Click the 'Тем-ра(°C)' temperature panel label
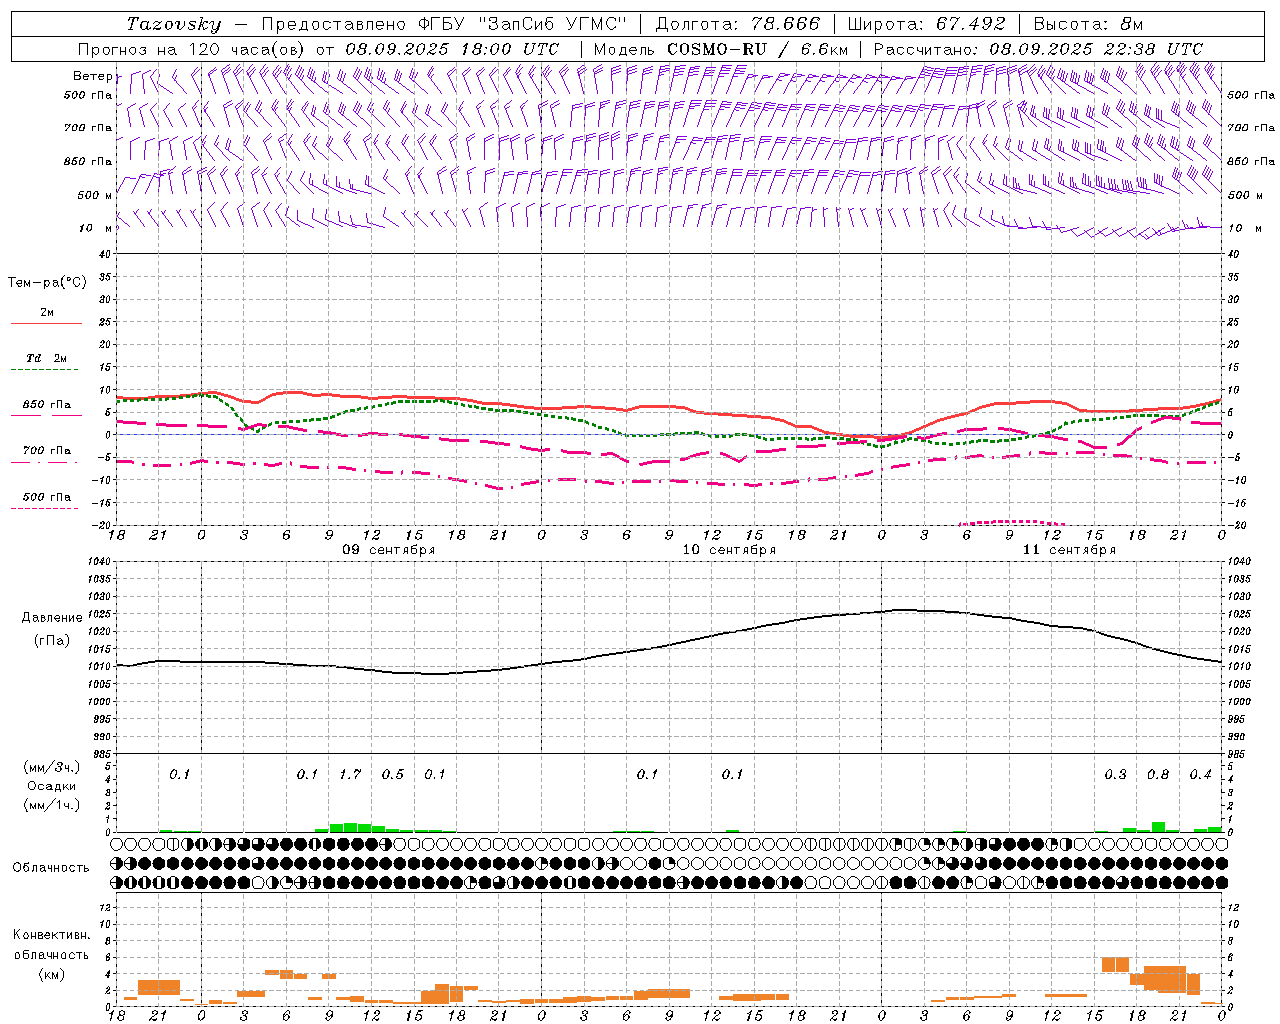The image size is (1280, 1024). (47, 283)
